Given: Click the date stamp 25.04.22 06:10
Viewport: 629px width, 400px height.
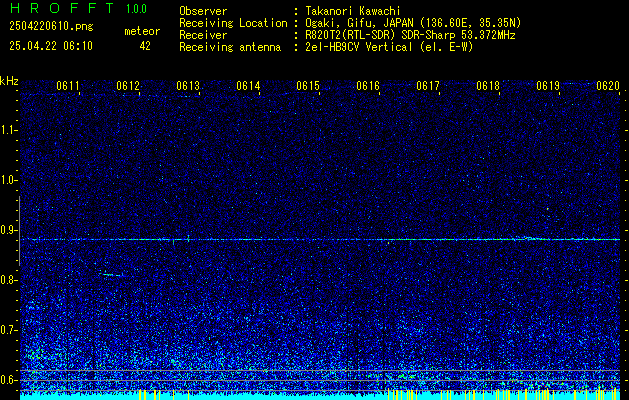Looking at the screenshot, I should (x=51, y=46).
